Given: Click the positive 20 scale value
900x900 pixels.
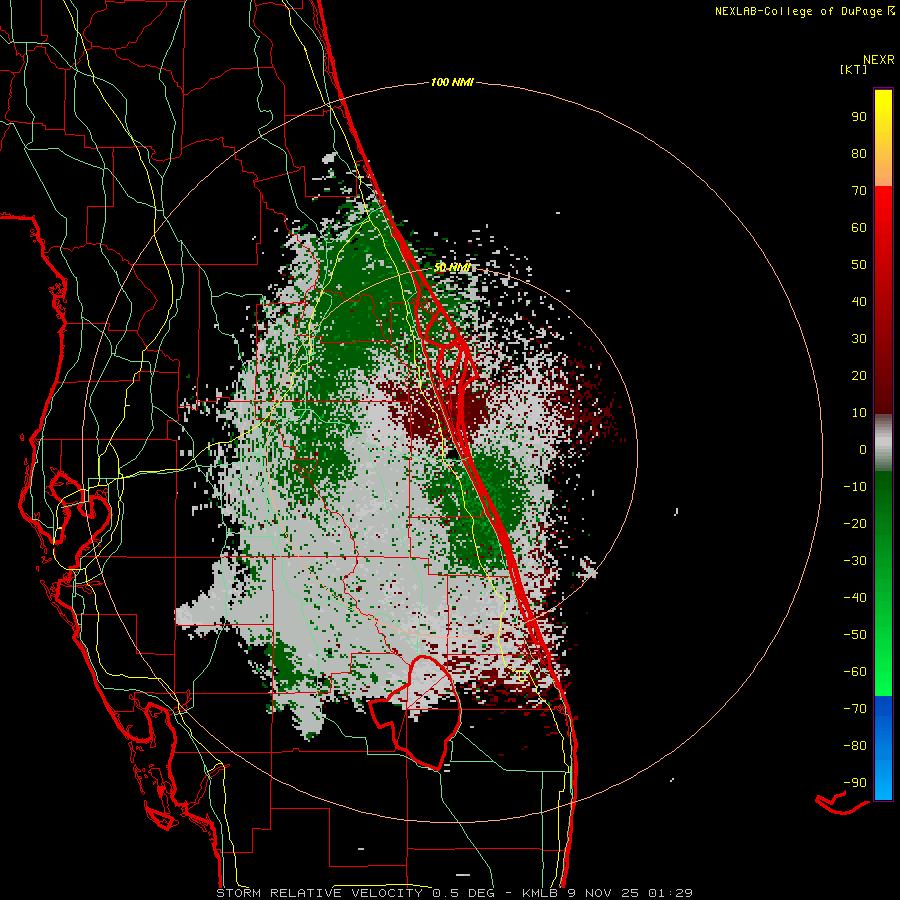Looking at the screenshot, I should [x=859, y=375].
